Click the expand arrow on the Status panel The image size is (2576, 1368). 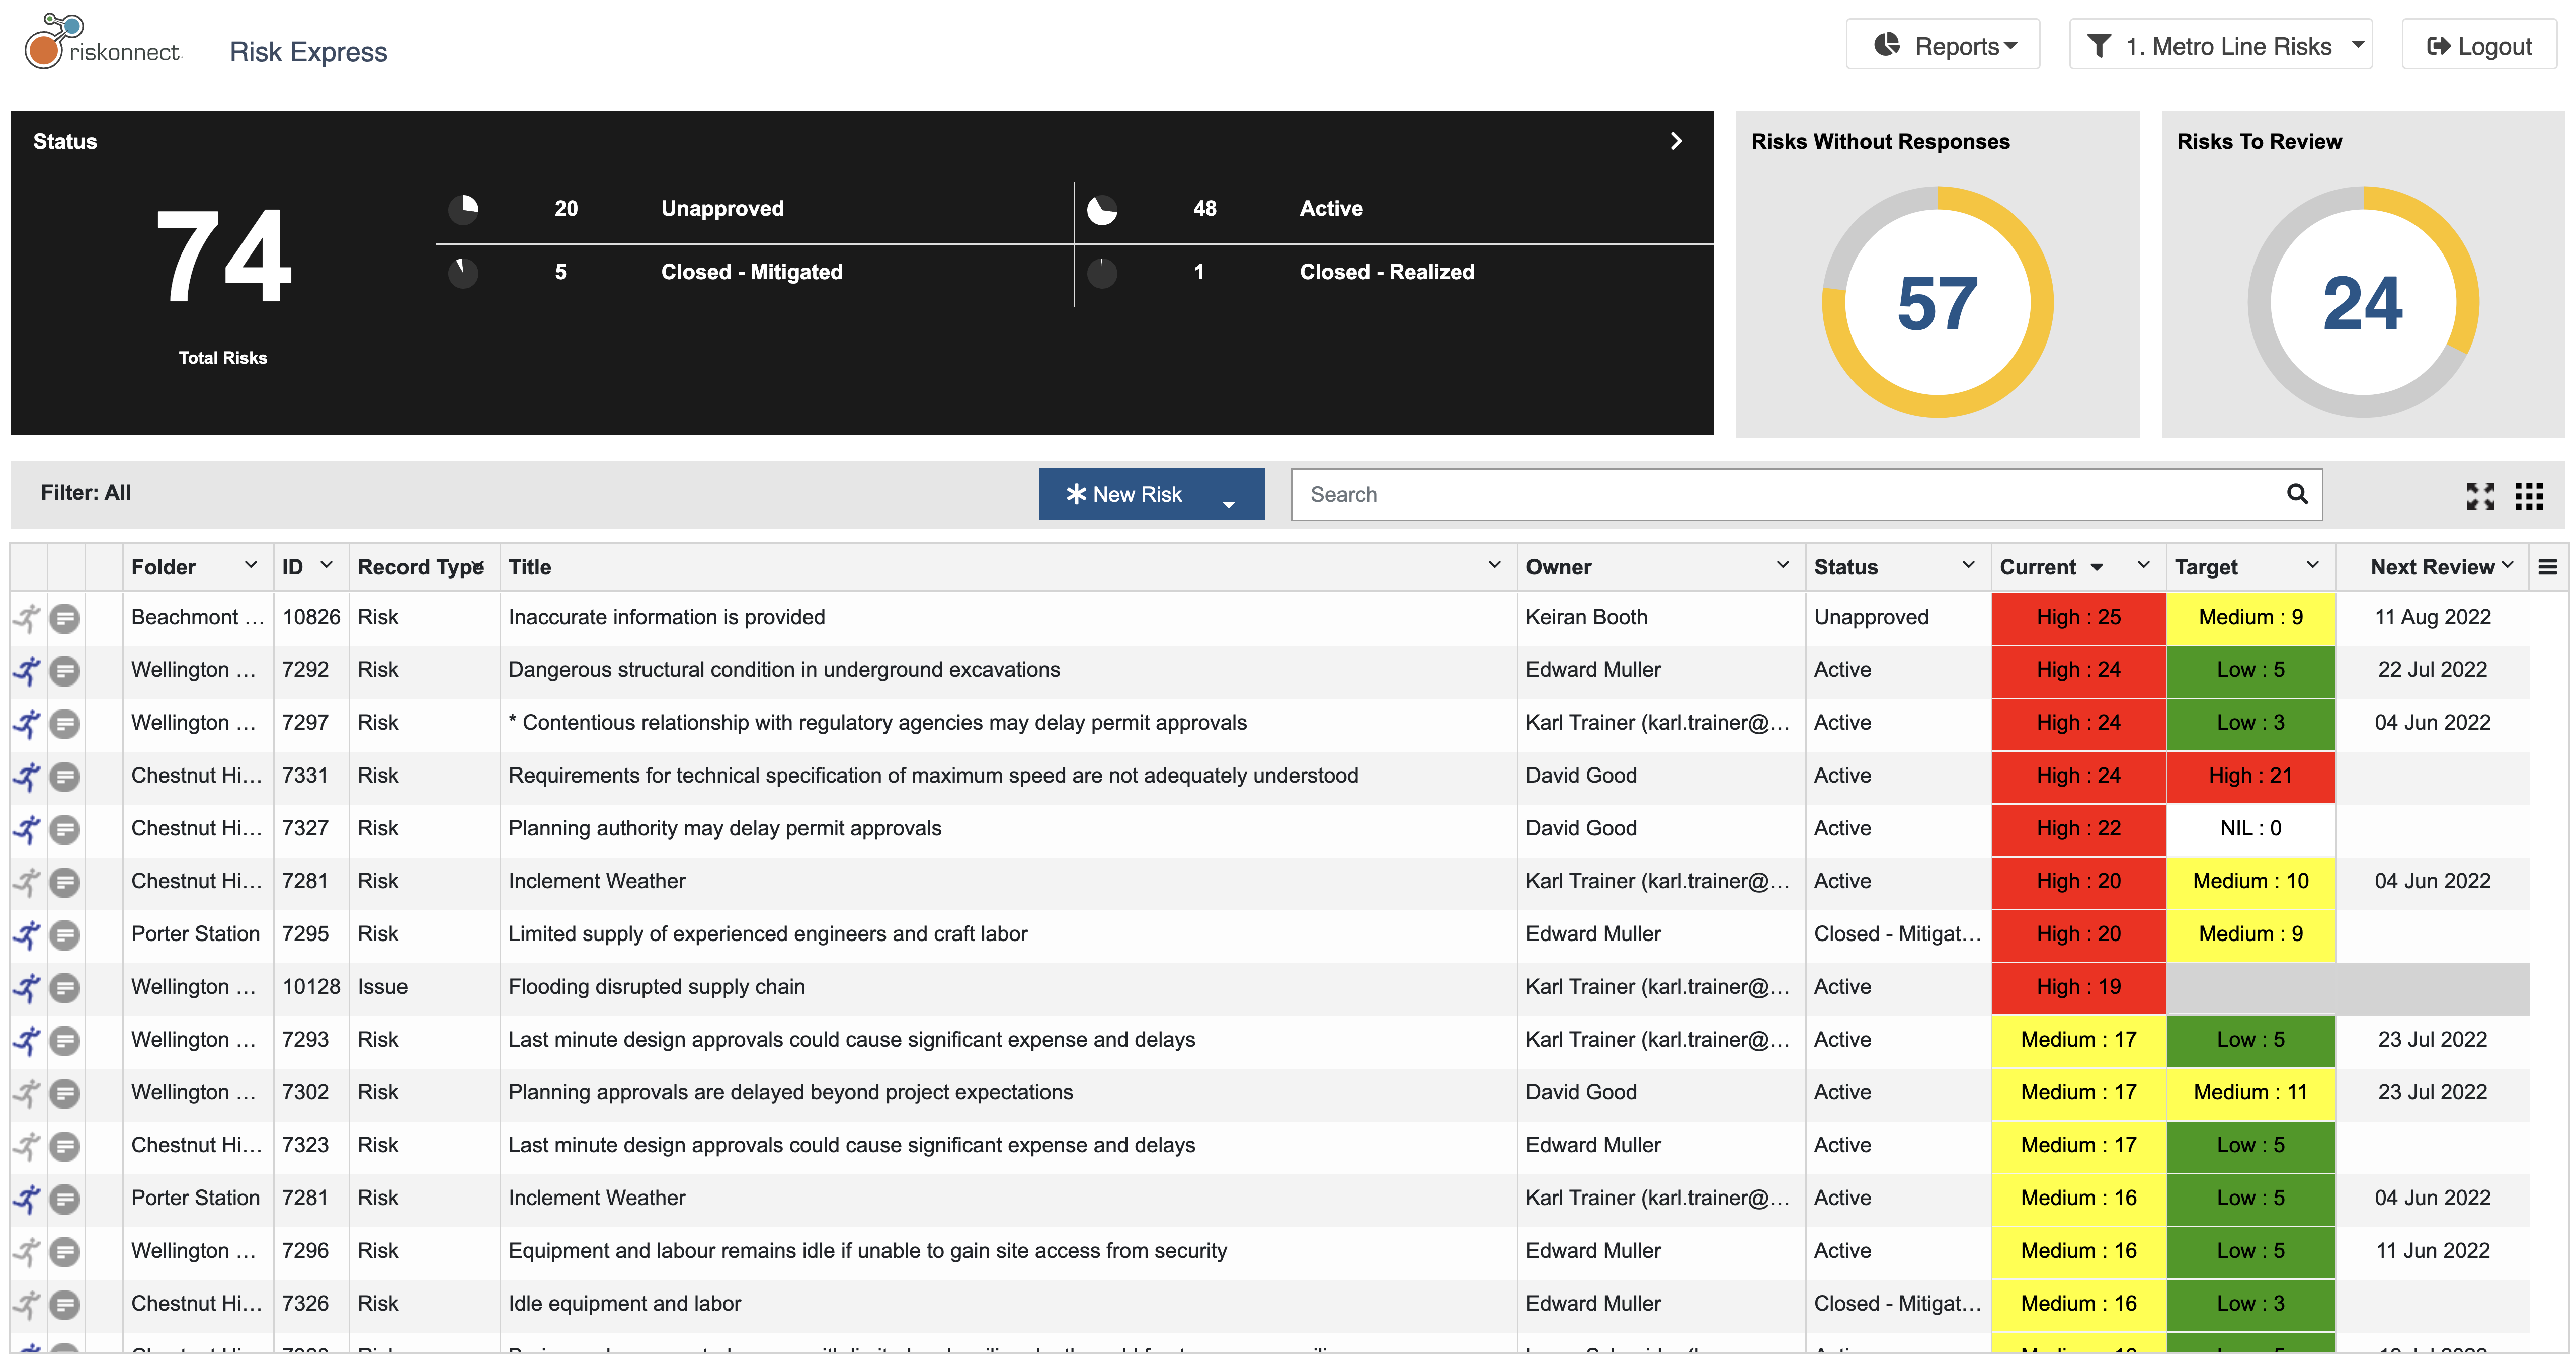(x=1676, y=141)
